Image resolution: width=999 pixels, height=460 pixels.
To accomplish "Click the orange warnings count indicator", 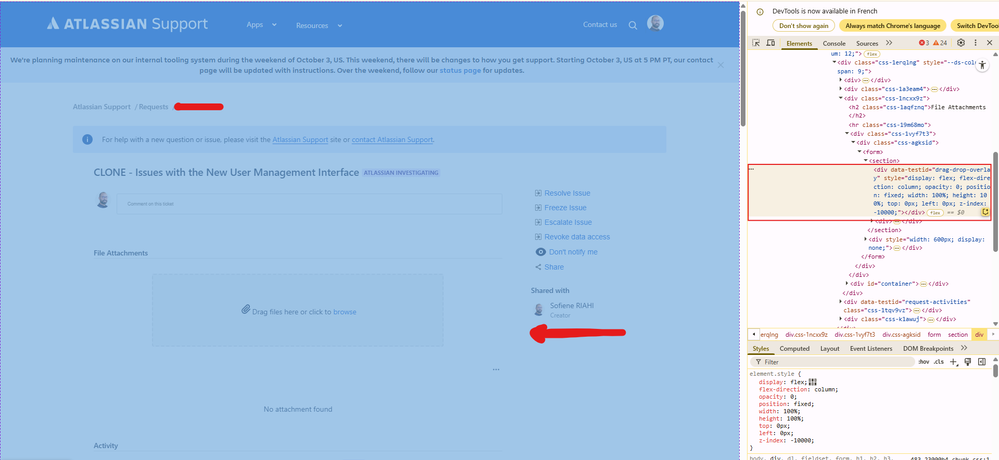I will pos(940,43).
